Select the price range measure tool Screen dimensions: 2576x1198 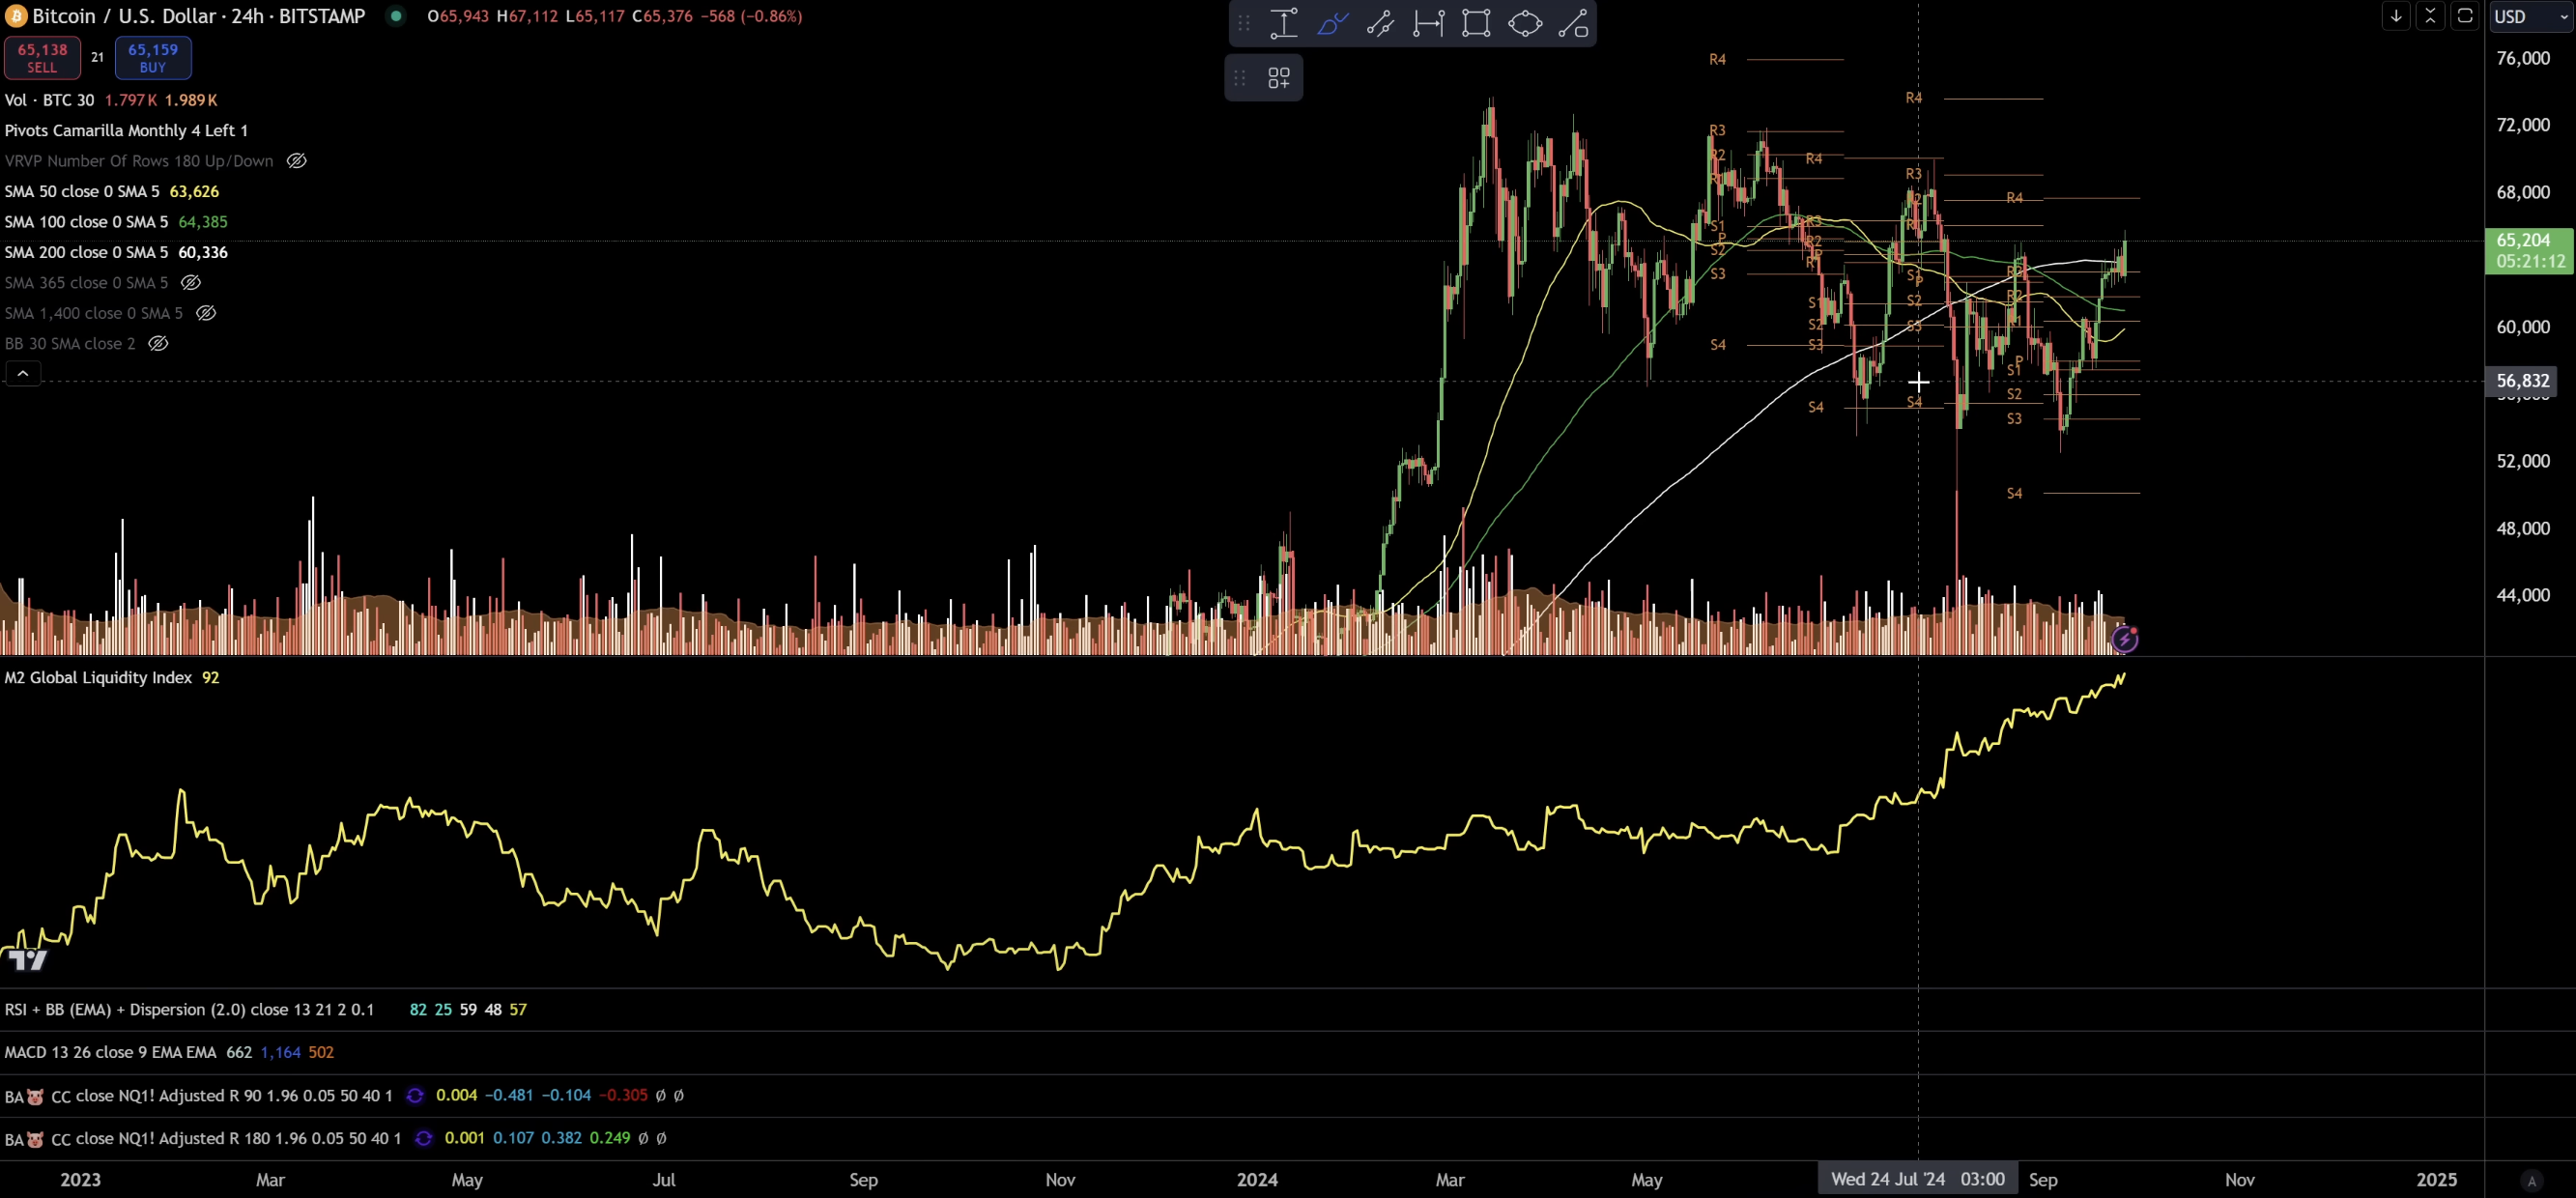coord(1284,23)
